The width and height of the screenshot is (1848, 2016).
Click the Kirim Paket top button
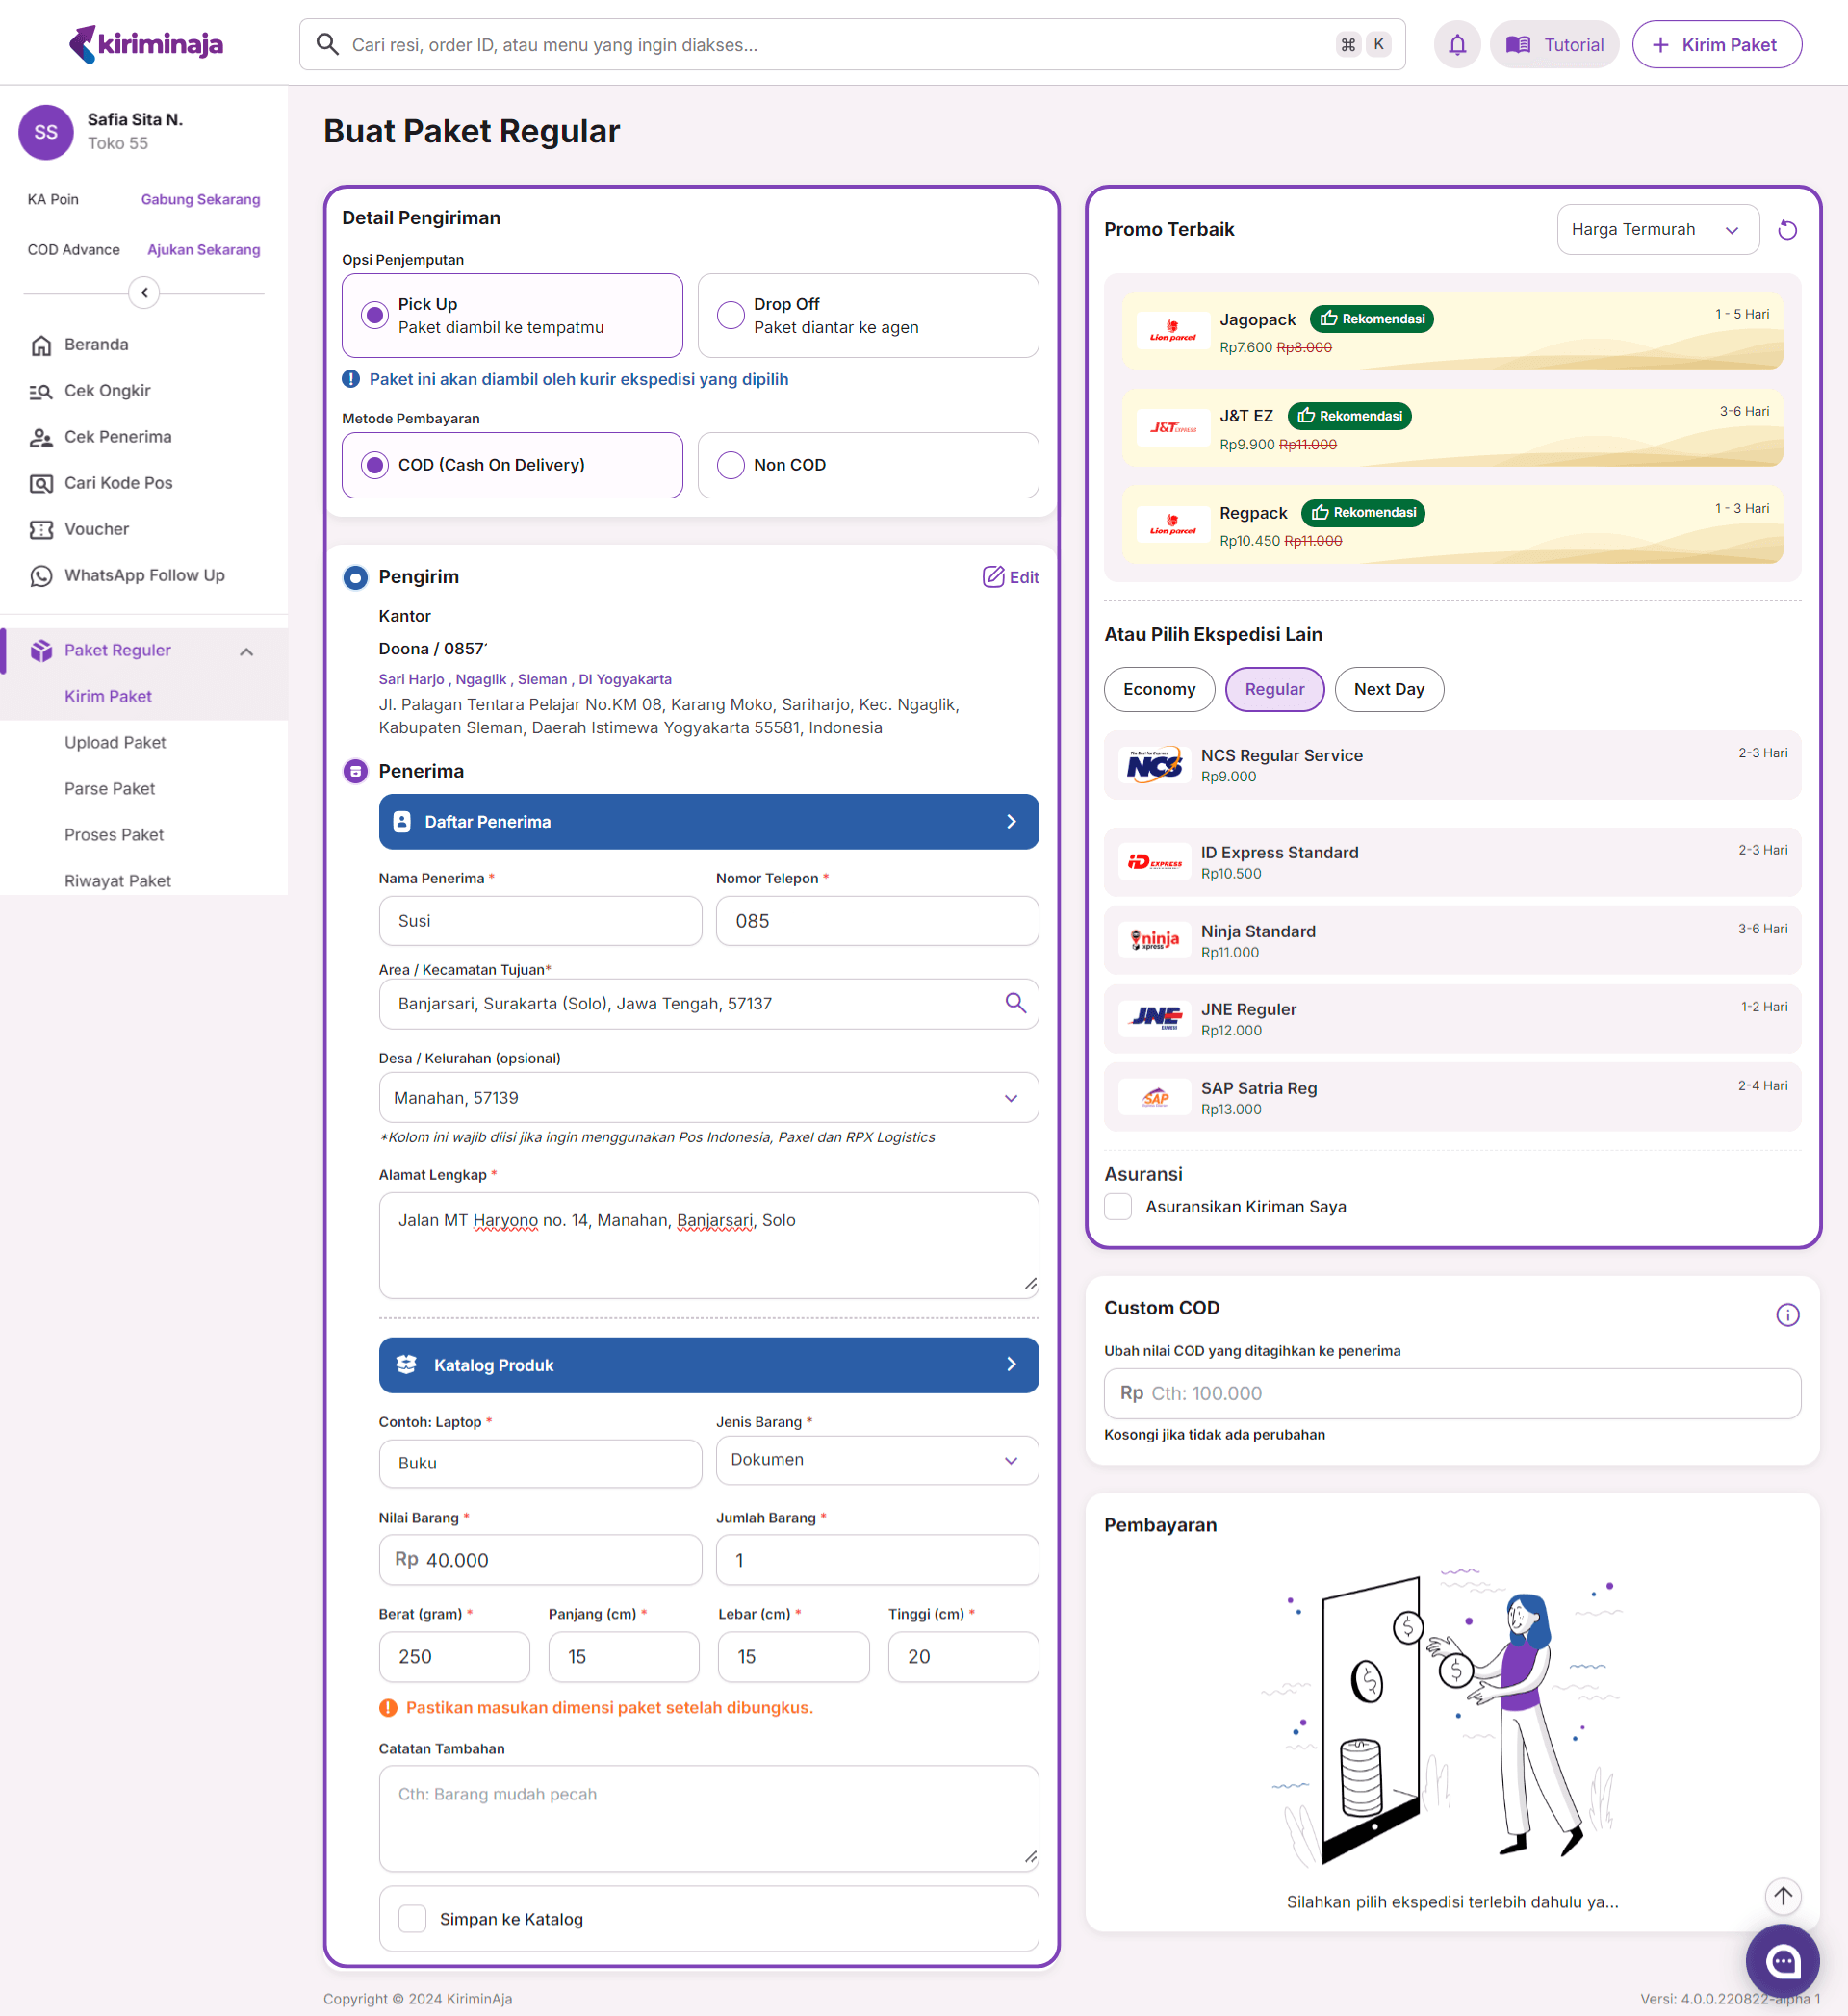pos(1716,45)
